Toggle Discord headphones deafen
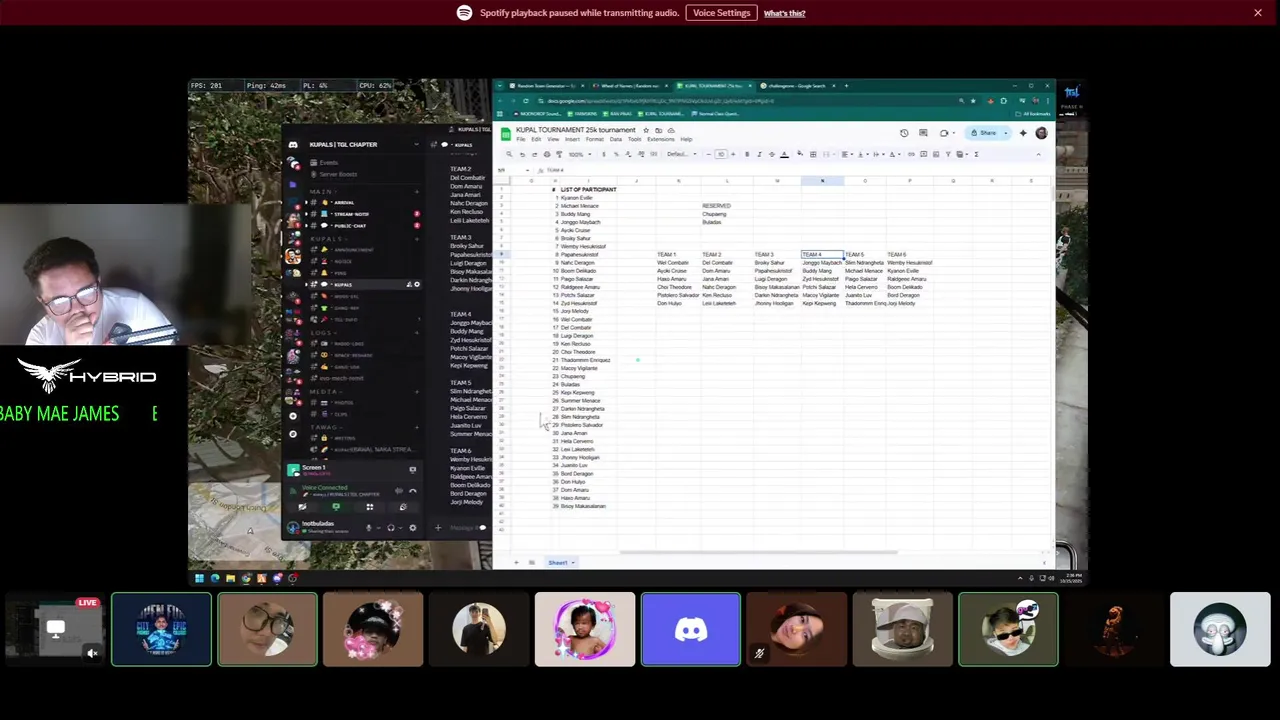 point(391,528)
